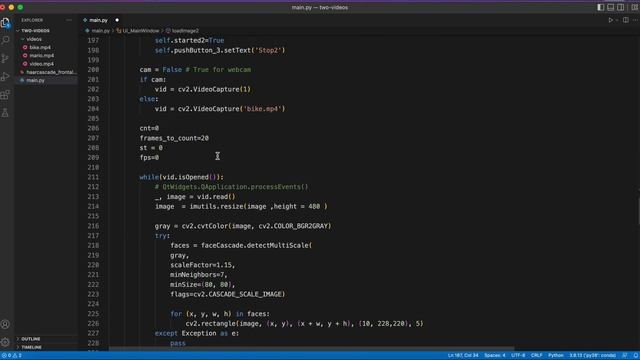
Task: Click scaleFactor=1.15 on line 220
Action: (x=202, y=265)
